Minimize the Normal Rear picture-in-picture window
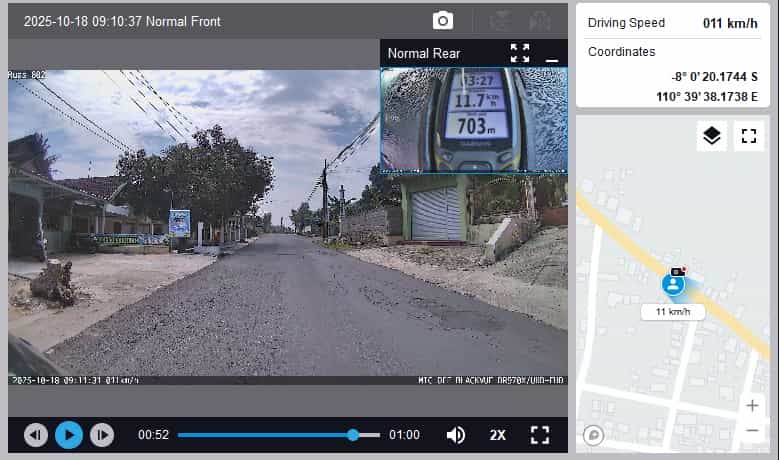This screenshot has height=460, width=779. pos(551,54)
